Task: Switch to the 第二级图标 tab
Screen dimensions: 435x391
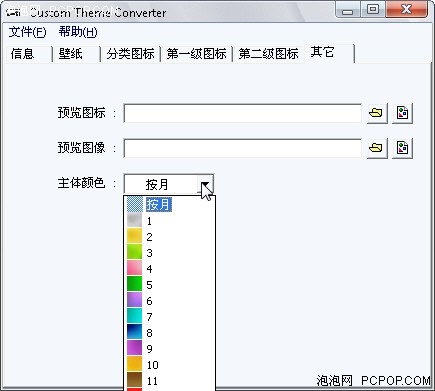Action: pyautogui.click(x=268, y=54)
